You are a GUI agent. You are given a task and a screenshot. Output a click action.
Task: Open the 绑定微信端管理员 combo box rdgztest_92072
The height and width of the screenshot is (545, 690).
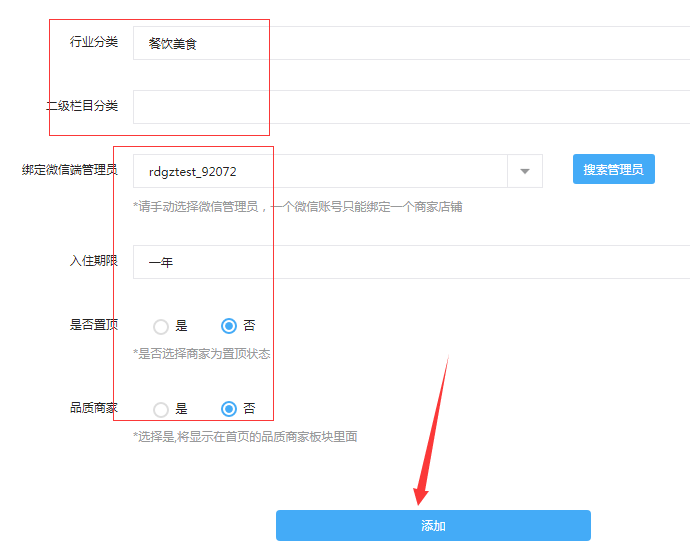pyautogui.click(x=338, y=171)
